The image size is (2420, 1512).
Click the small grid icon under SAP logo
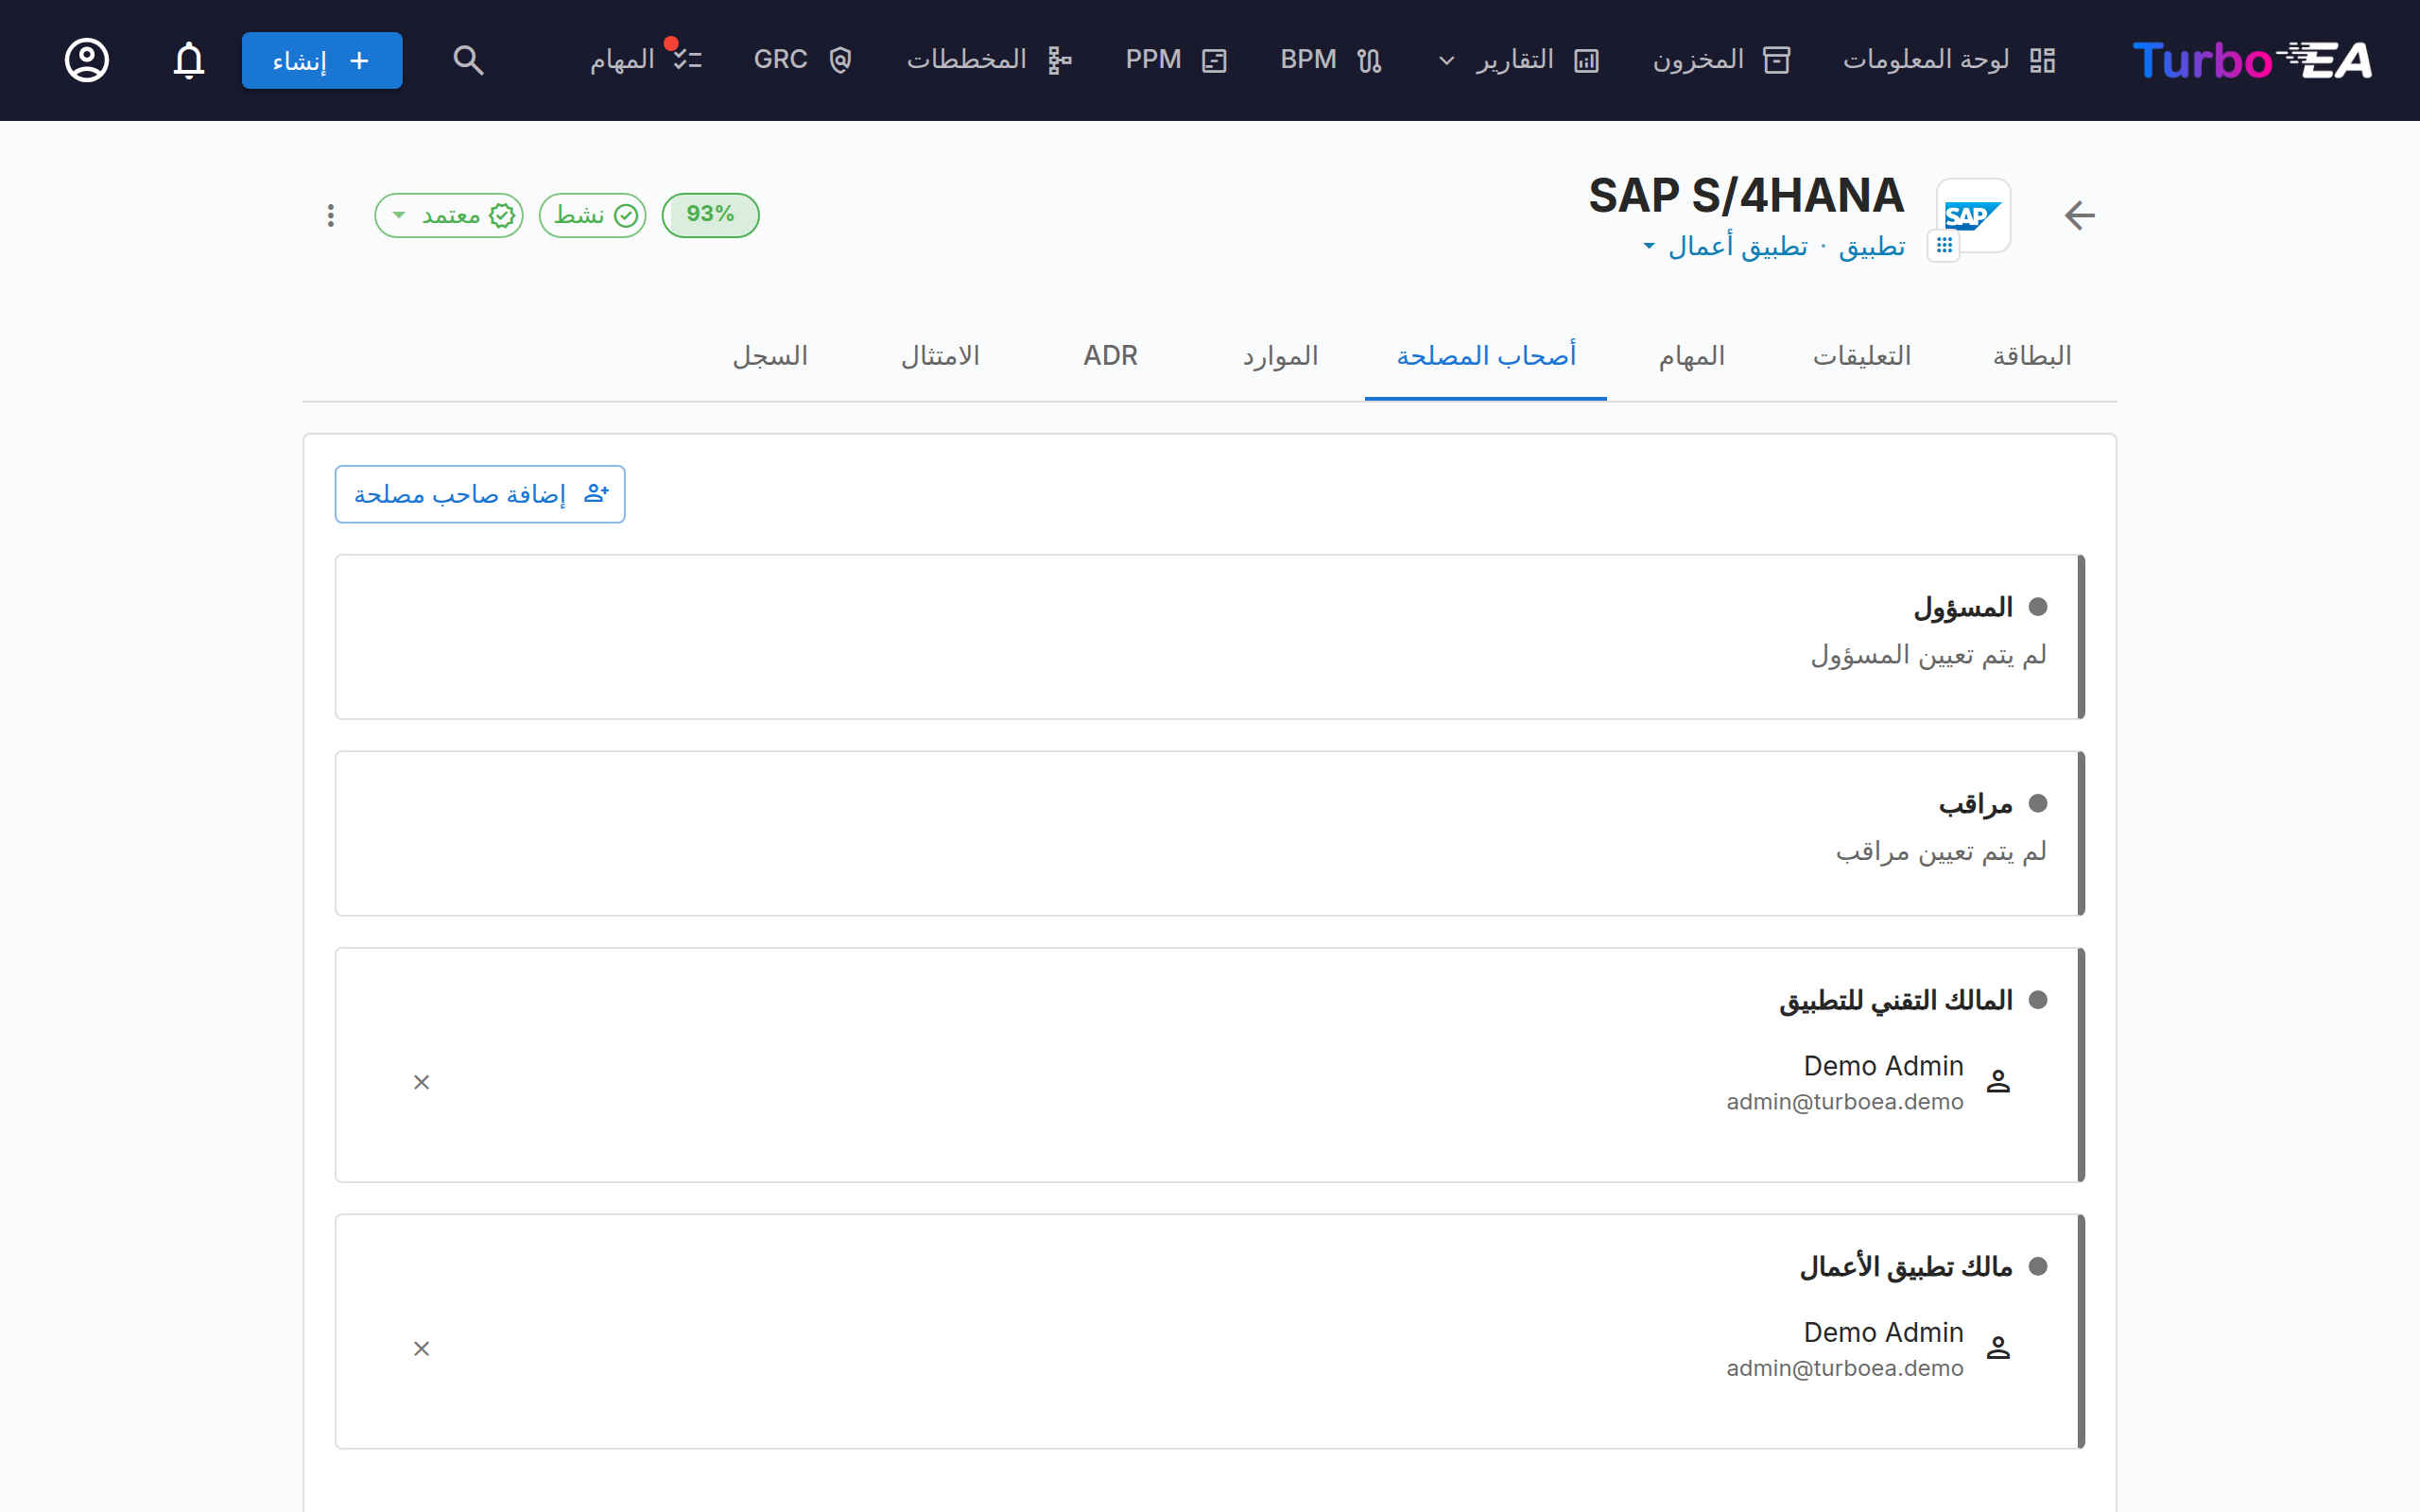coord(1944,245)
